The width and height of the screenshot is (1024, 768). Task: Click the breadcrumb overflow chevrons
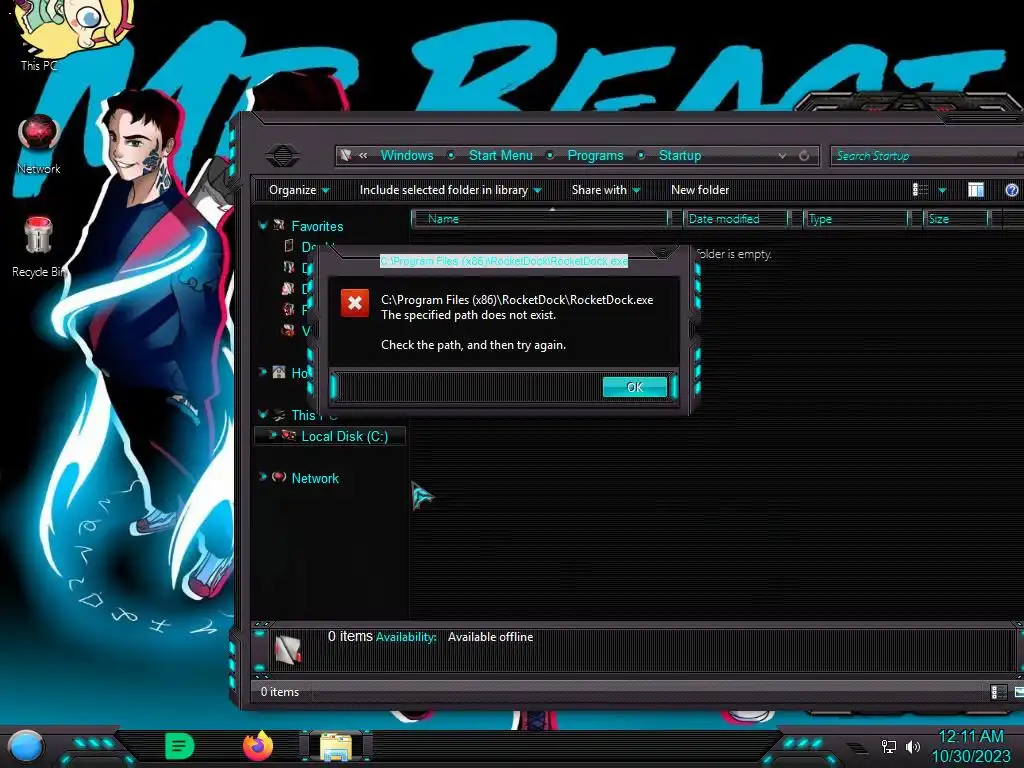point(363,155)
